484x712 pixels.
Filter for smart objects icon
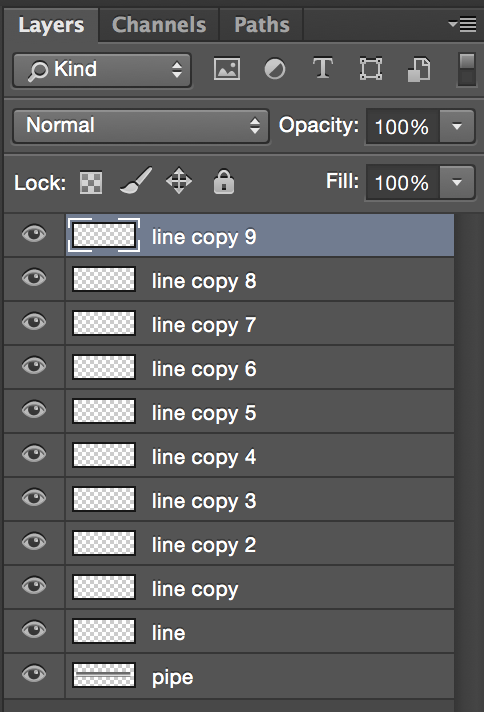pos(419,69)
